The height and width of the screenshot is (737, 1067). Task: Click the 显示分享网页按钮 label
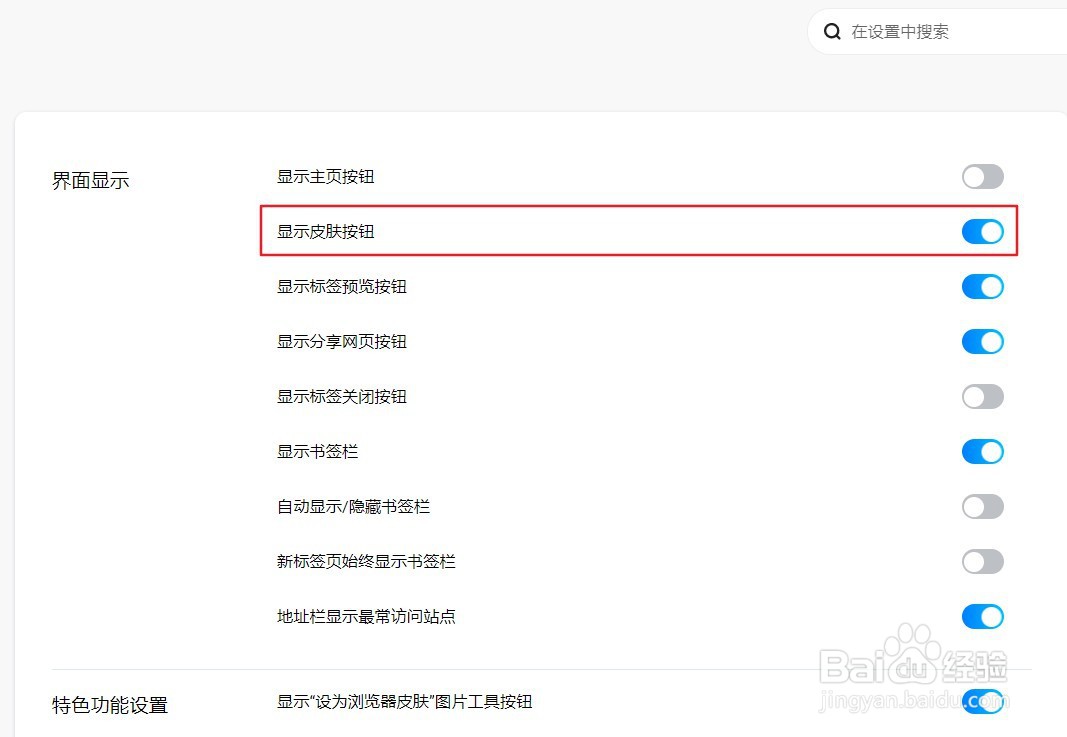[x=341, y=342]
